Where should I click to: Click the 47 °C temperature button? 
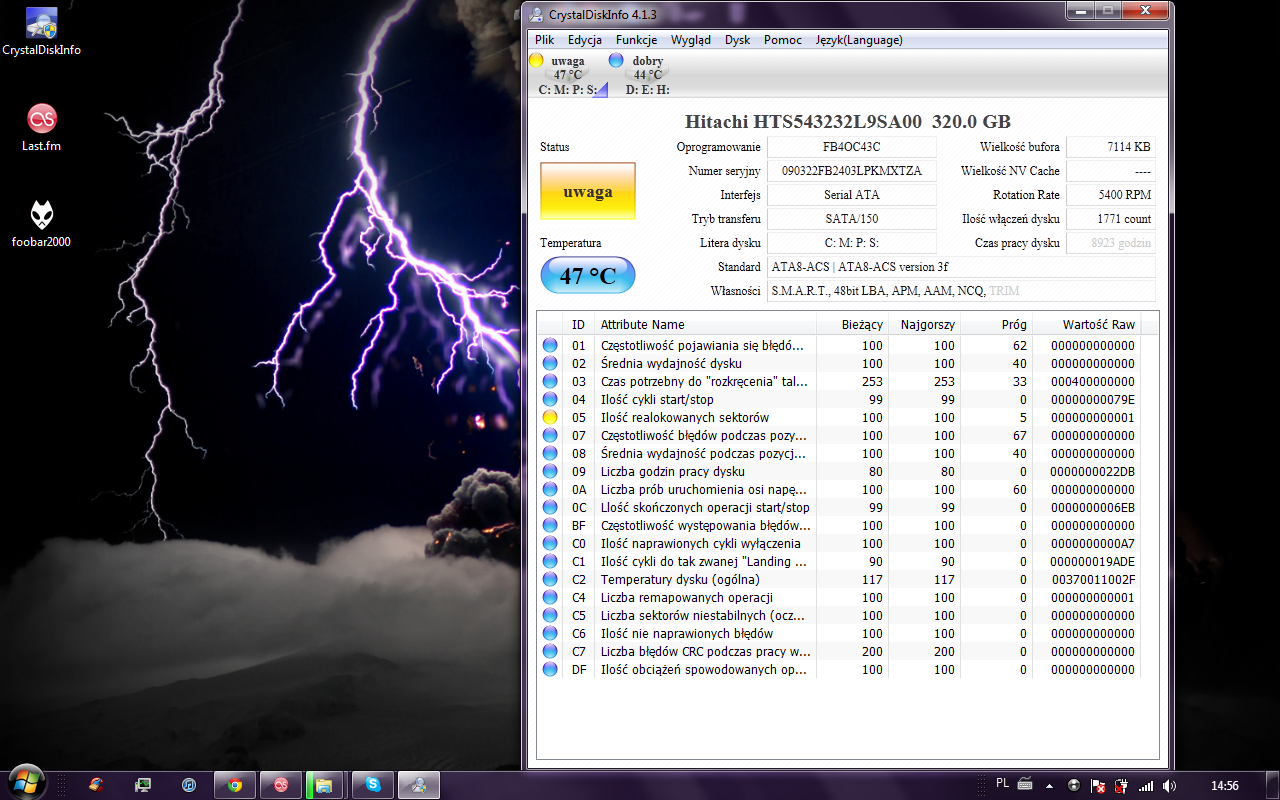click(588, 275)
